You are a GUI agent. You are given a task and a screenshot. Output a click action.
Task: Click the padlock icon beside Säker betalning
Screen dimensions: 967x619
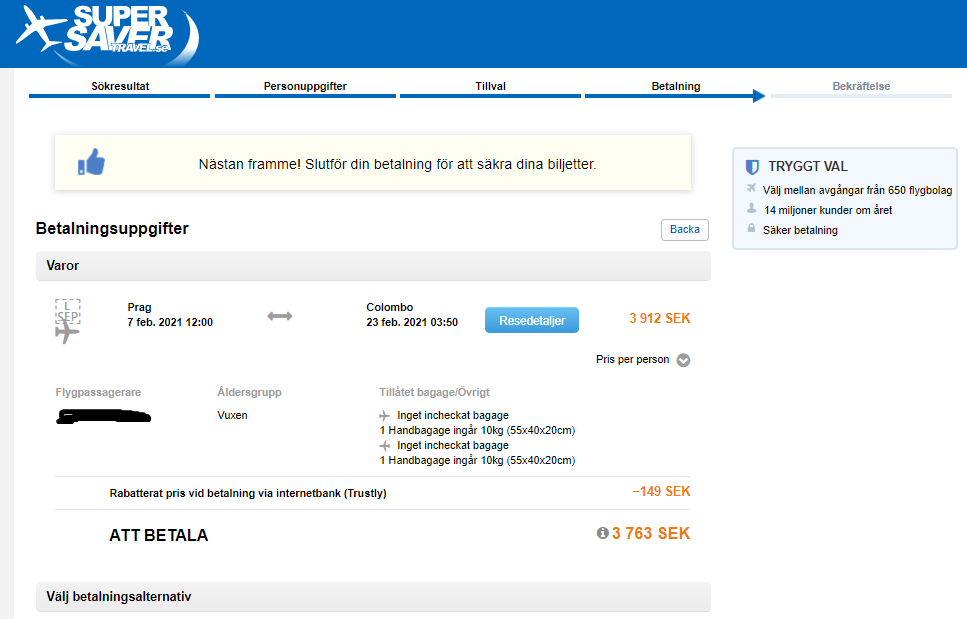click(751, 228)
